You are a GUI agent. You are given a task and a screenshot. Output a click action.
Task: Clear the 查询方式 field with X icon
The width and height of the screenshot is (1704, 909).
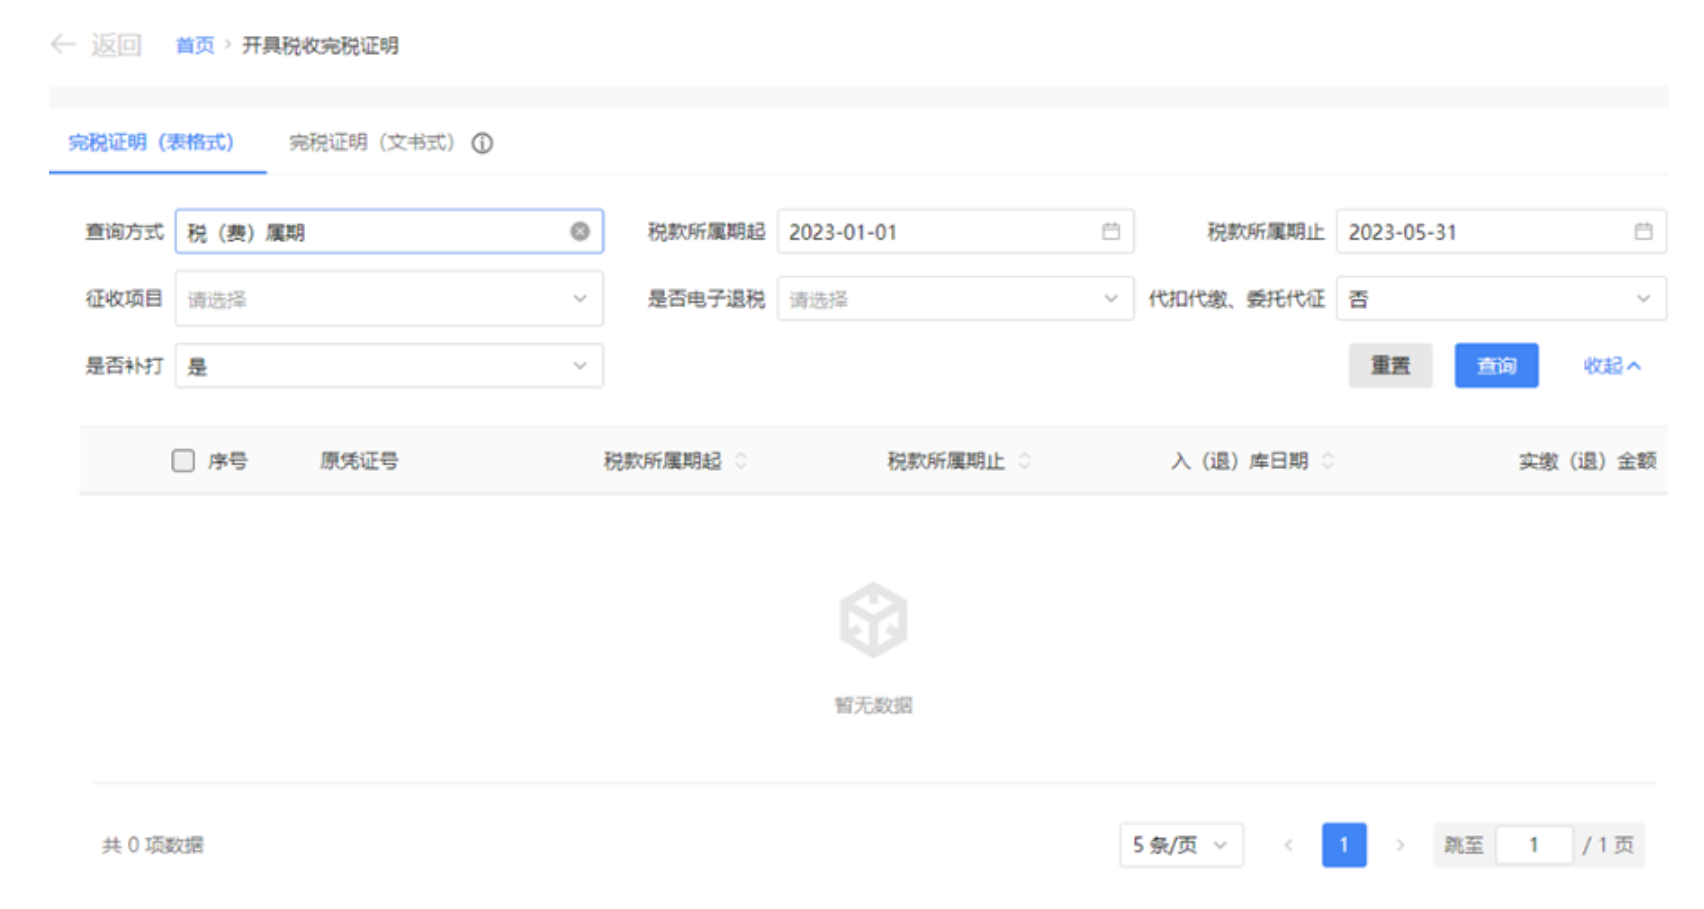(580, 231)
